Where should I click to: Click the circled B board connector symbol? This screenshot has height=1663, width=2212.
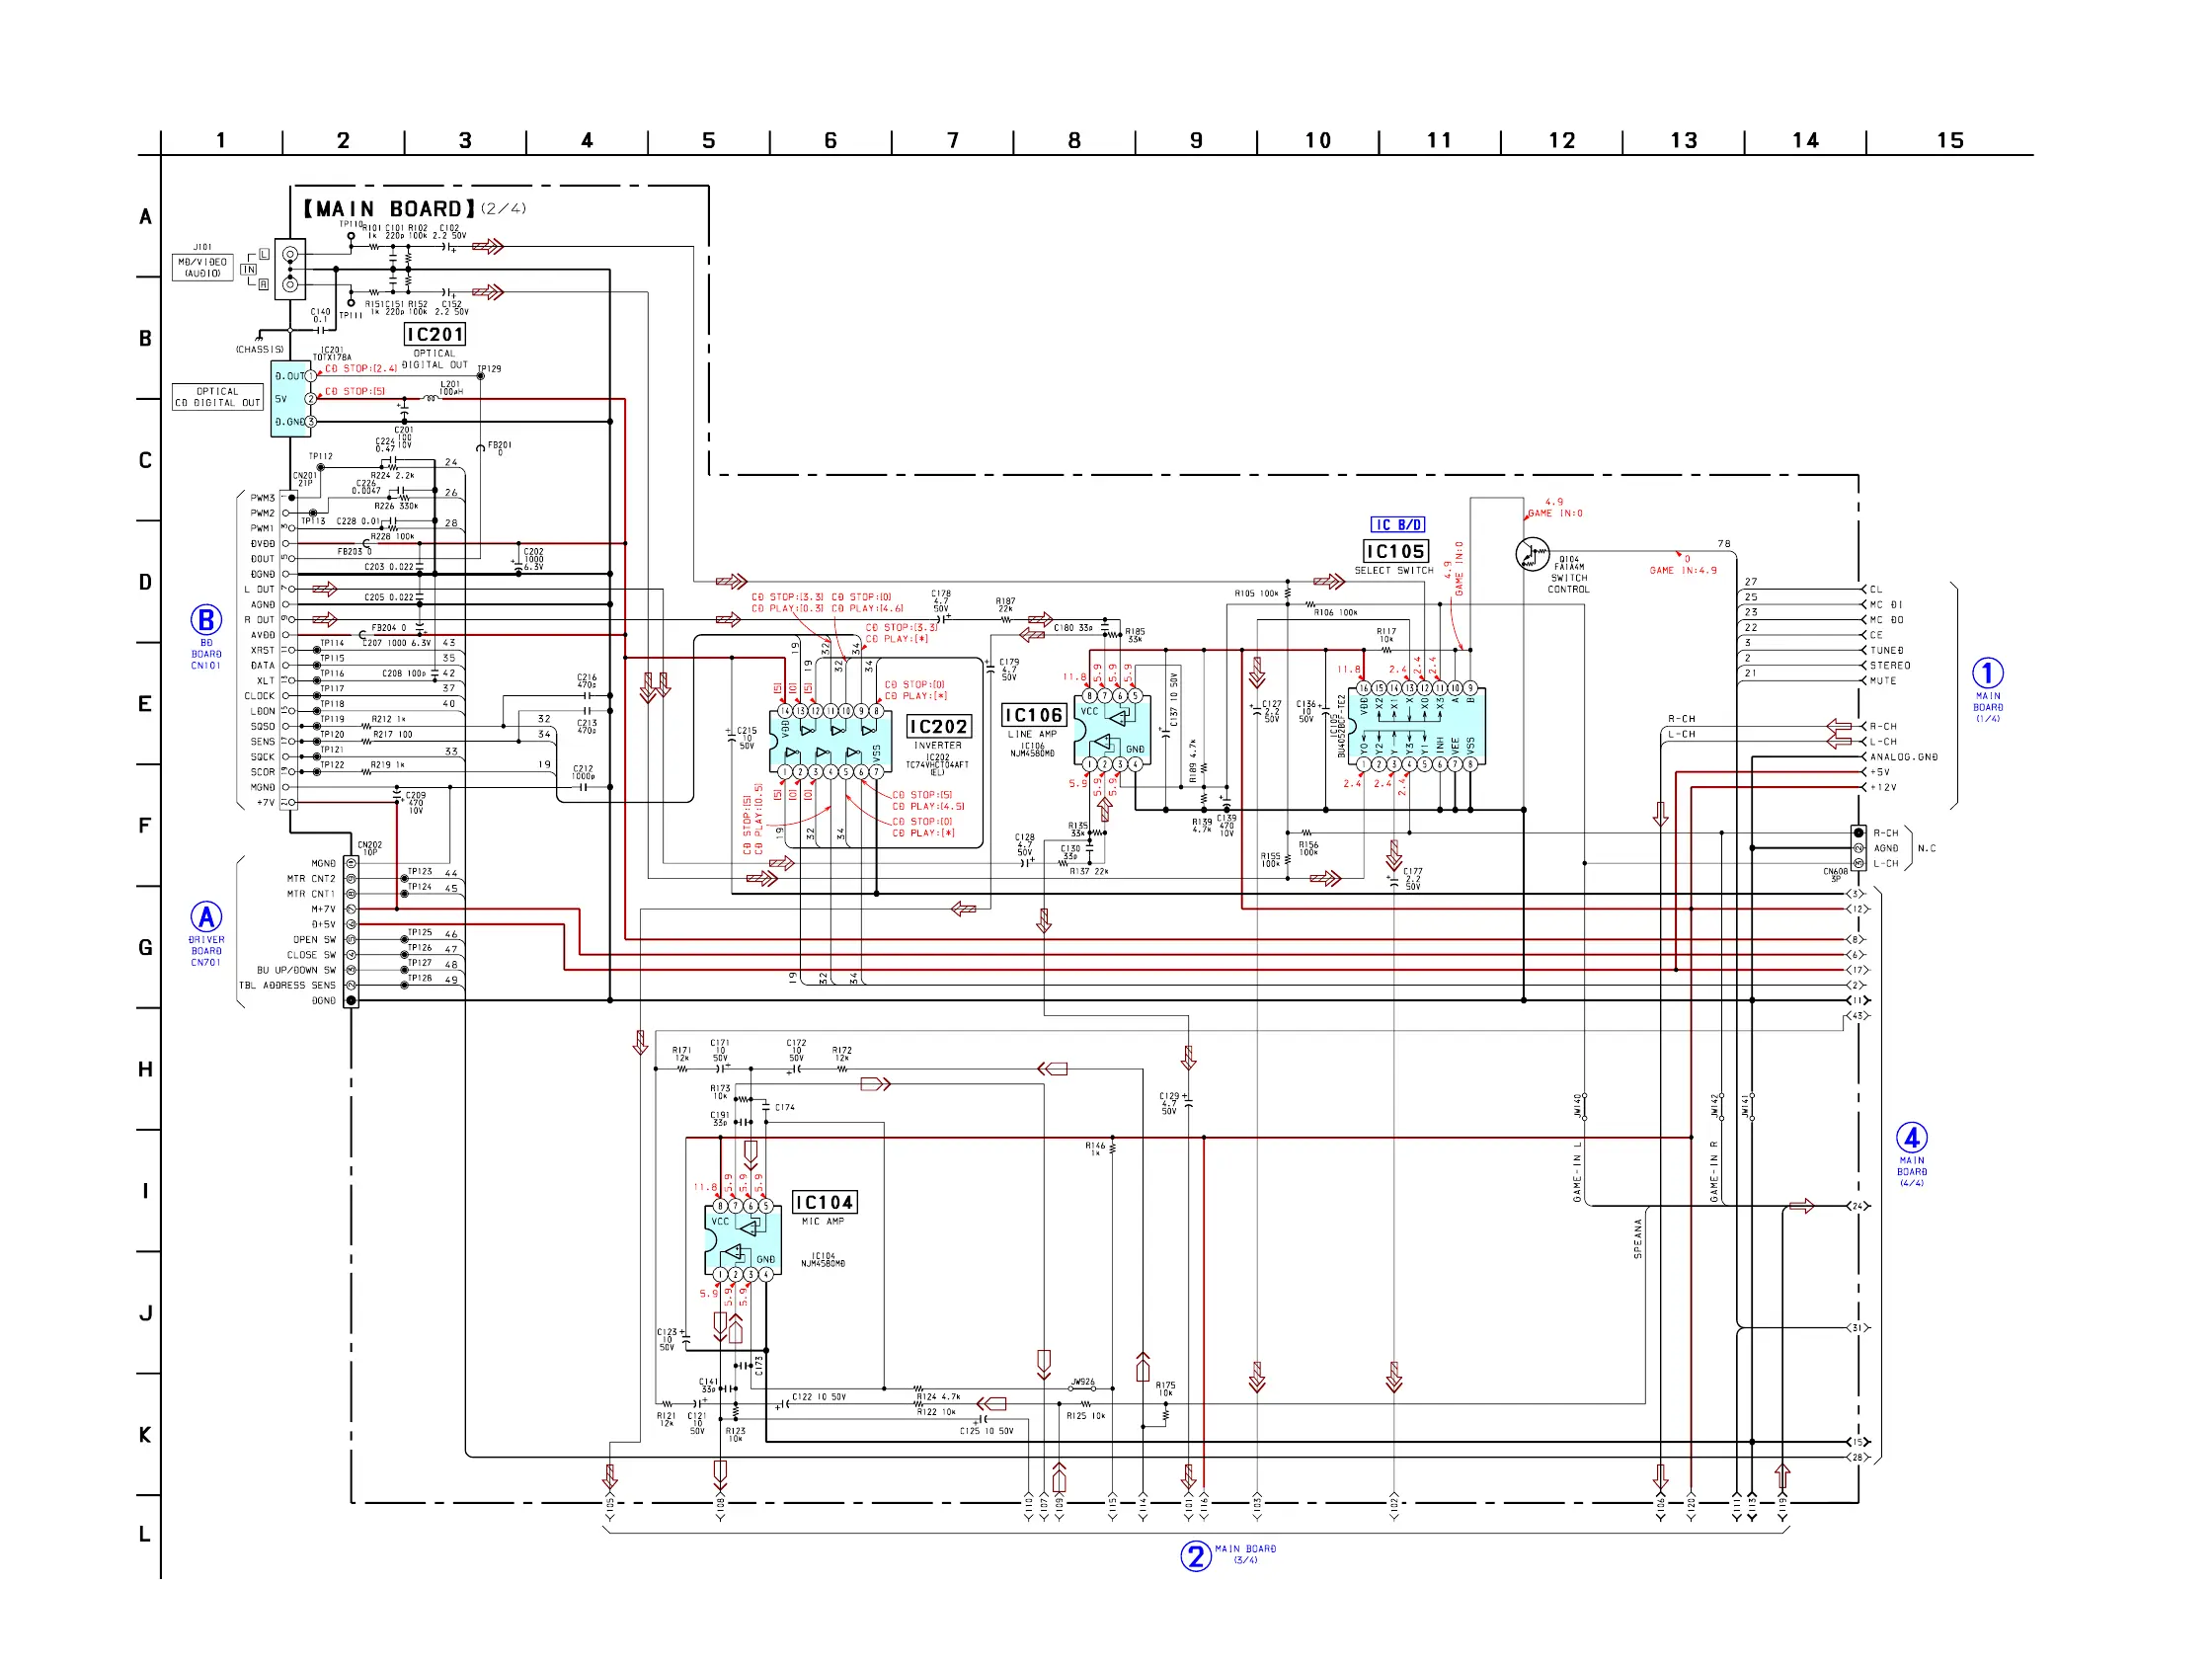pyautogui.click(x=206, y=620)
